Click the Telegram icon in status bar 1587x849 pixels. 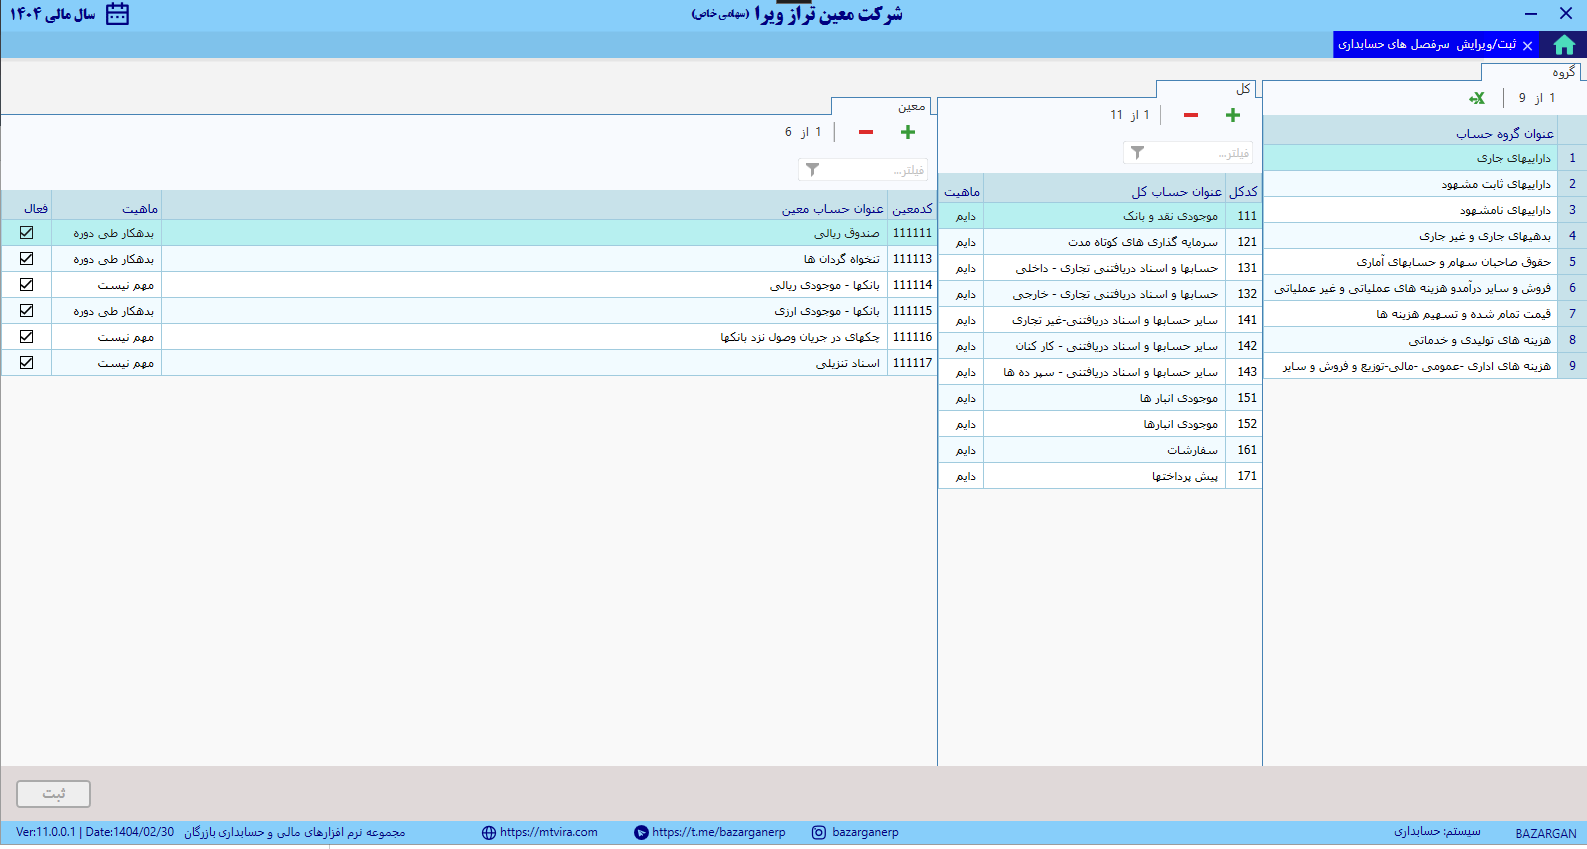point(641,832)
